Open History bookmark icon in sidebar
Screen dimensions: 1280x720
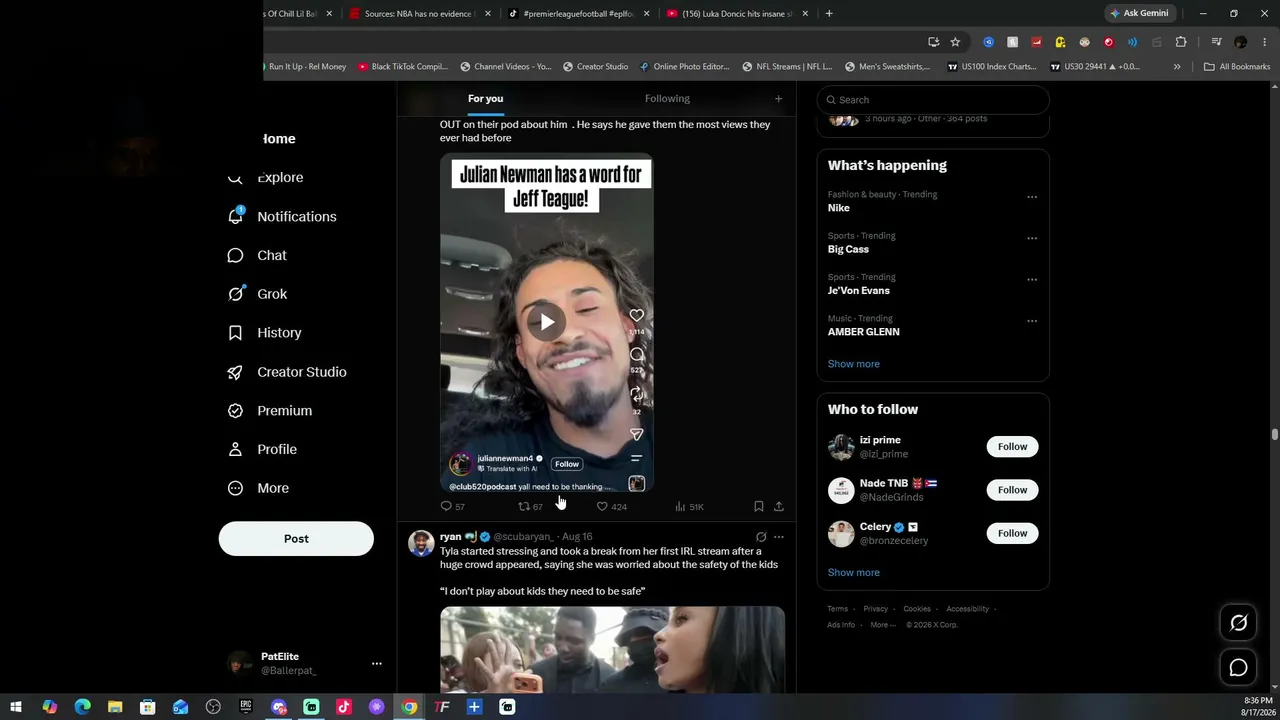click(235, 333)
